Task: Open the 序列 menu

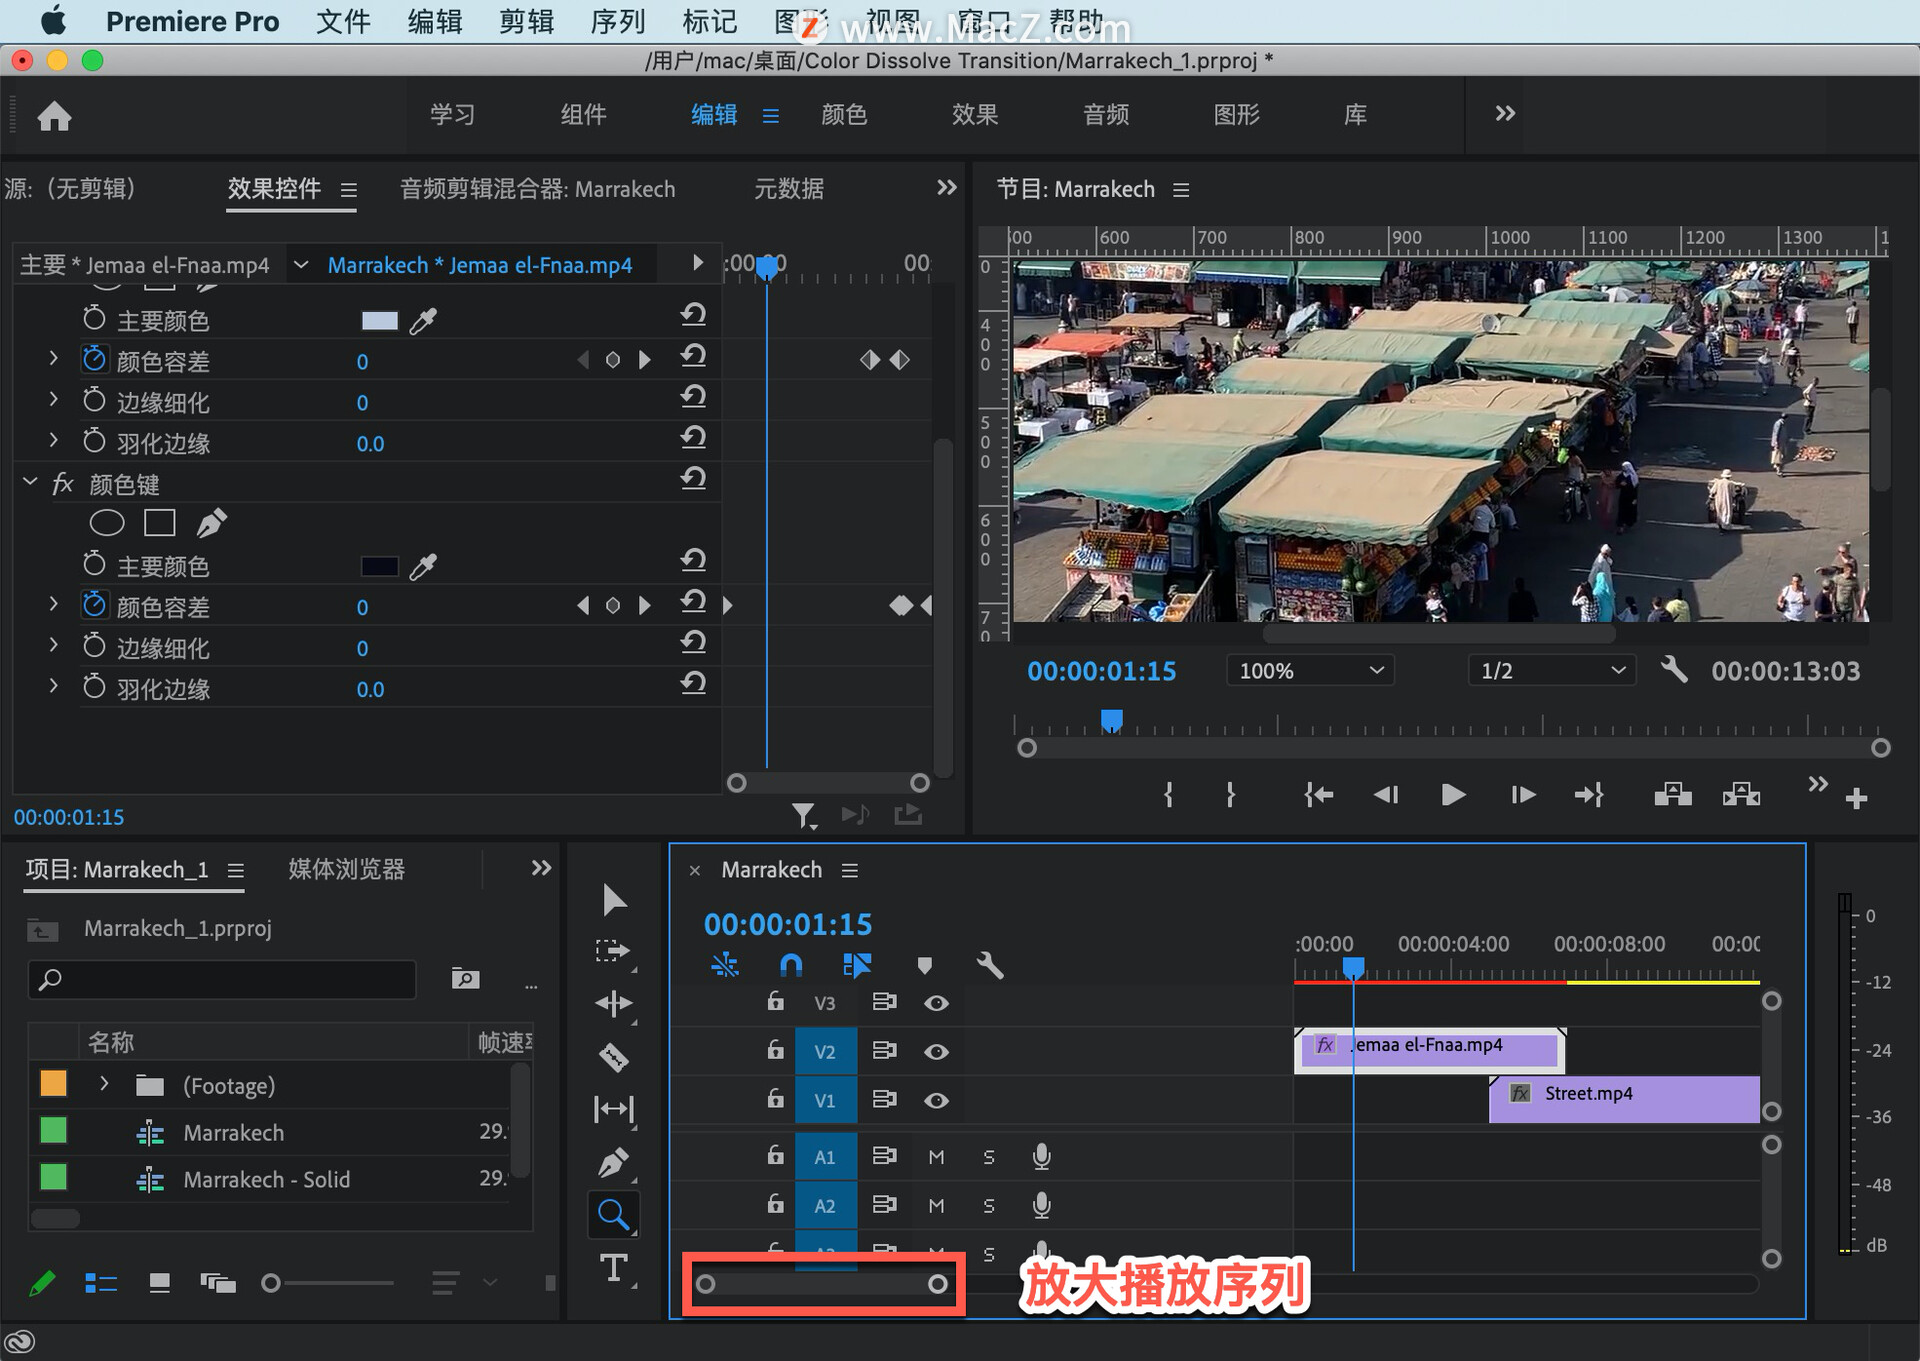Action: tap(617, 21)
